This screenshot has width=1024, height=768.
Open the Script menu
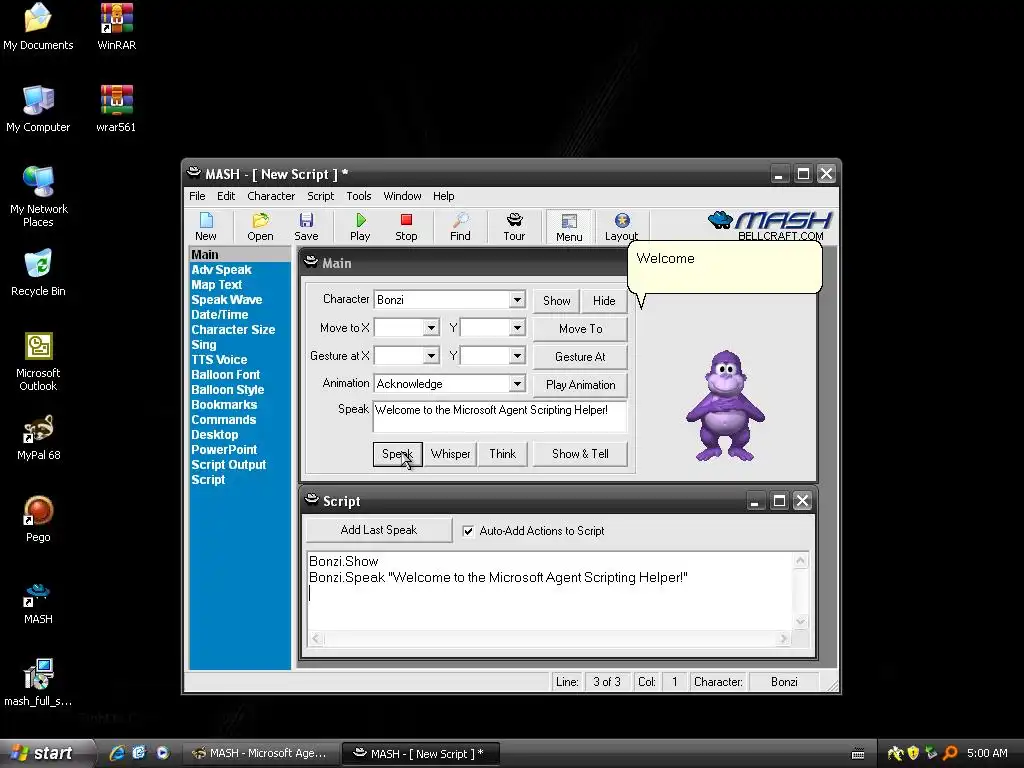pos(321,196)
